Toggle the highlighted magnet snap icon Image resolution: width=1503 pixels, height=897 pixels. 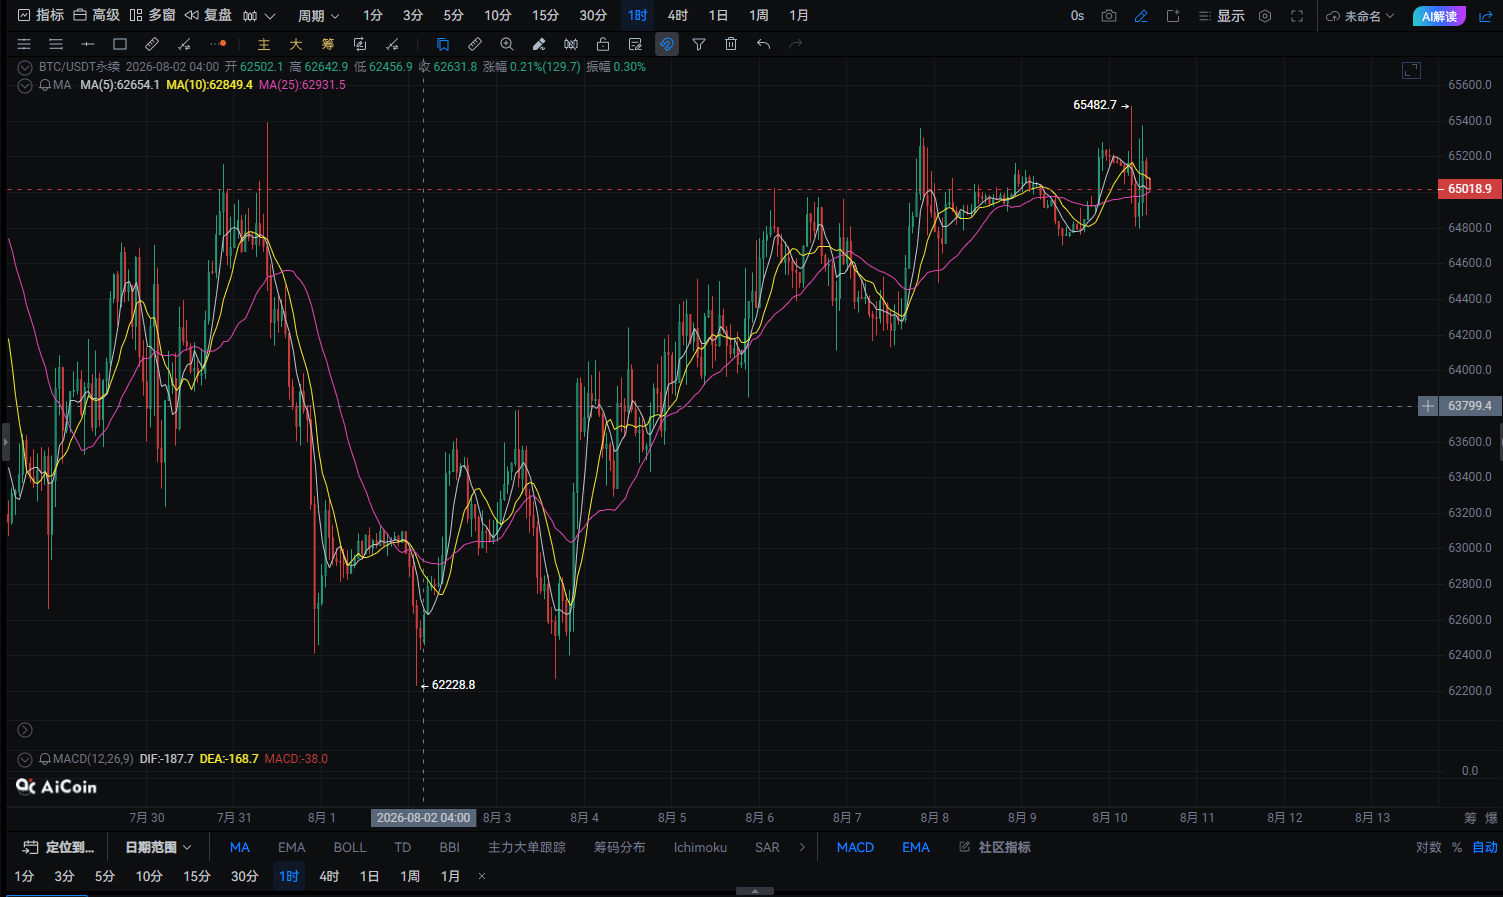click(667, 44)
